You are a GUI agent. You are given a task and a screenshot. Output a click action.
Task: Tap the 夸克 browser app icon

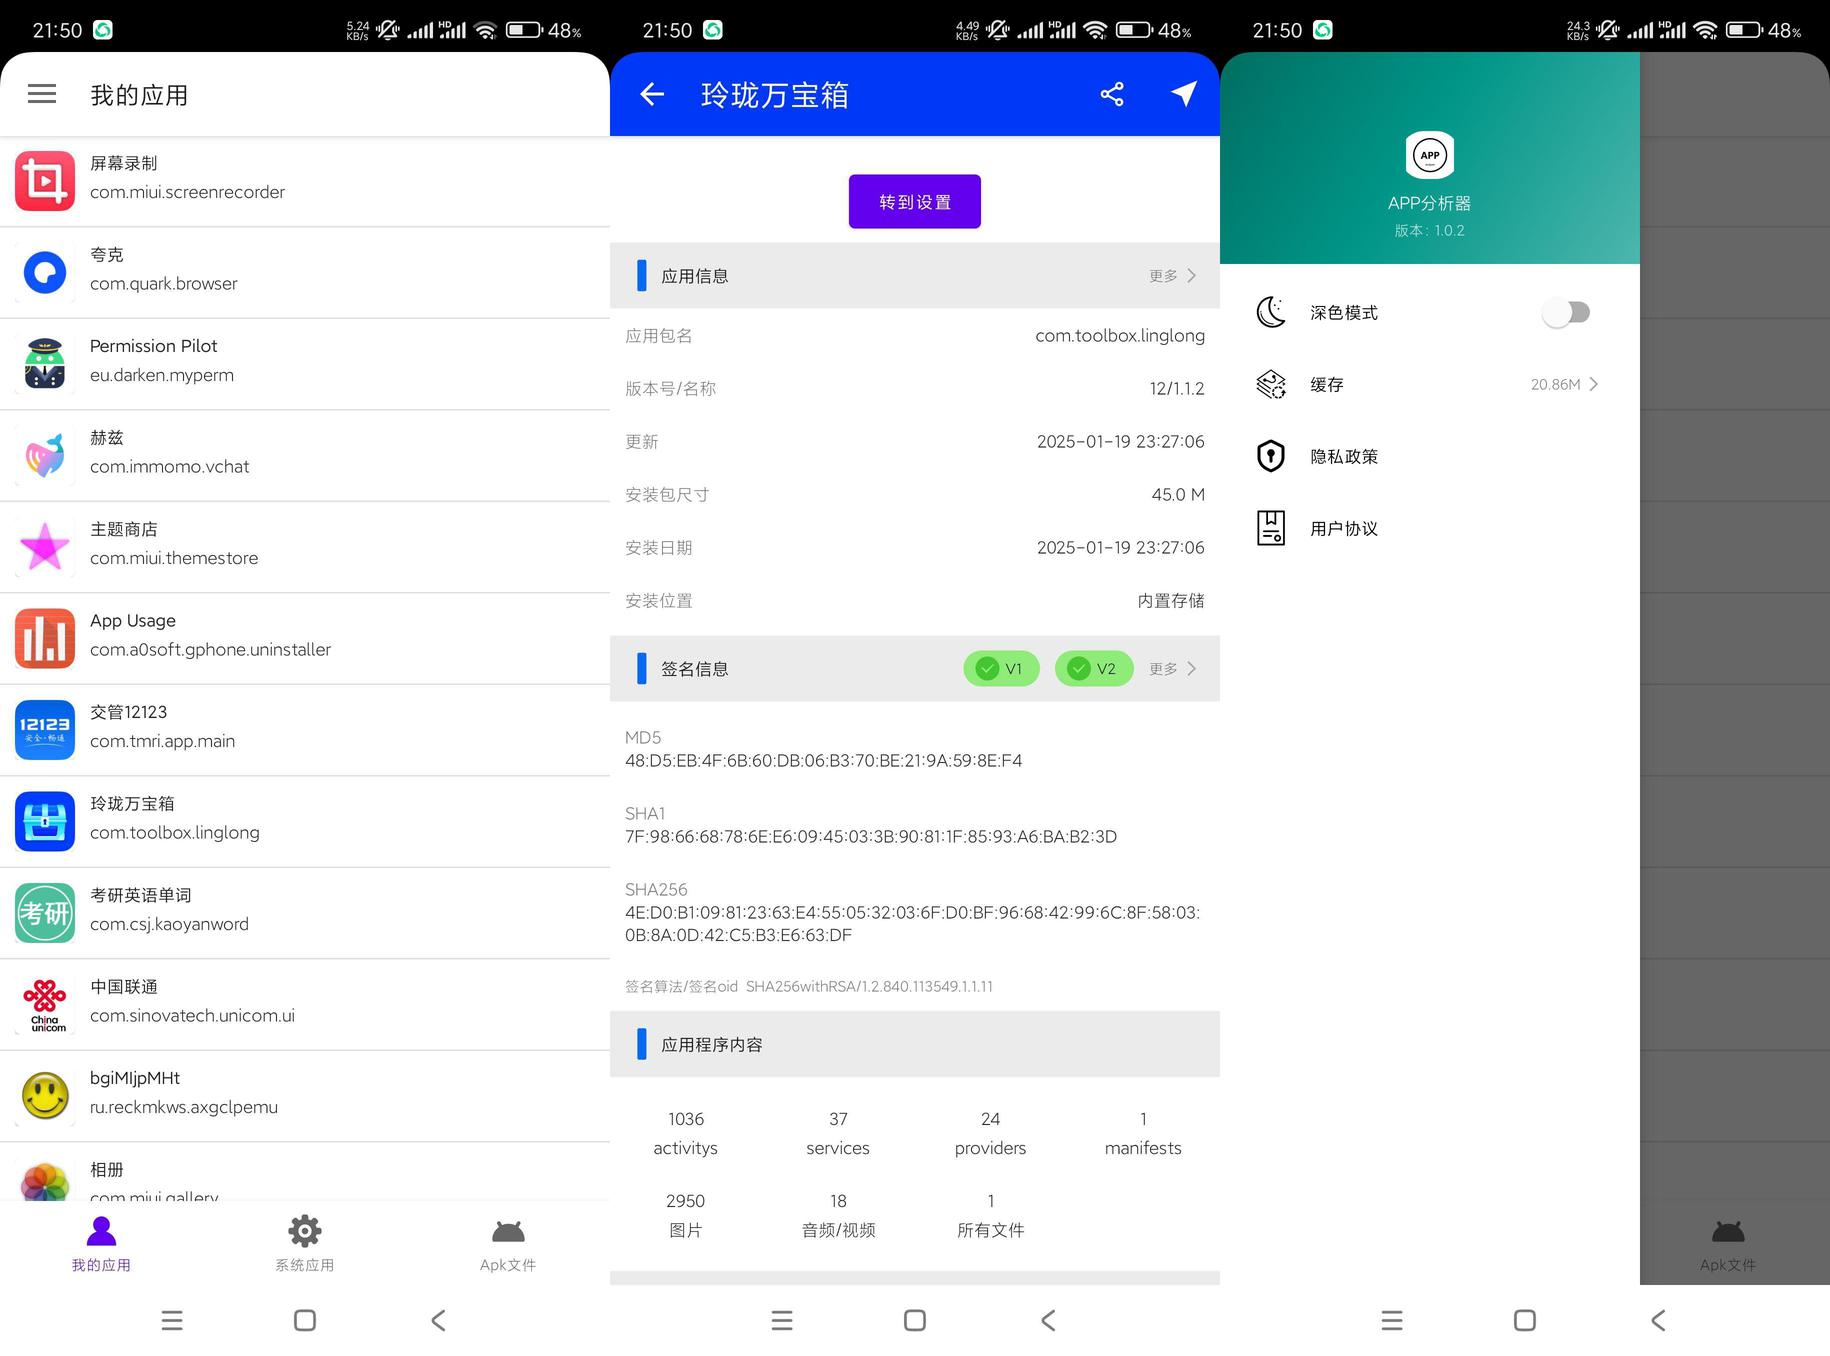45,272
